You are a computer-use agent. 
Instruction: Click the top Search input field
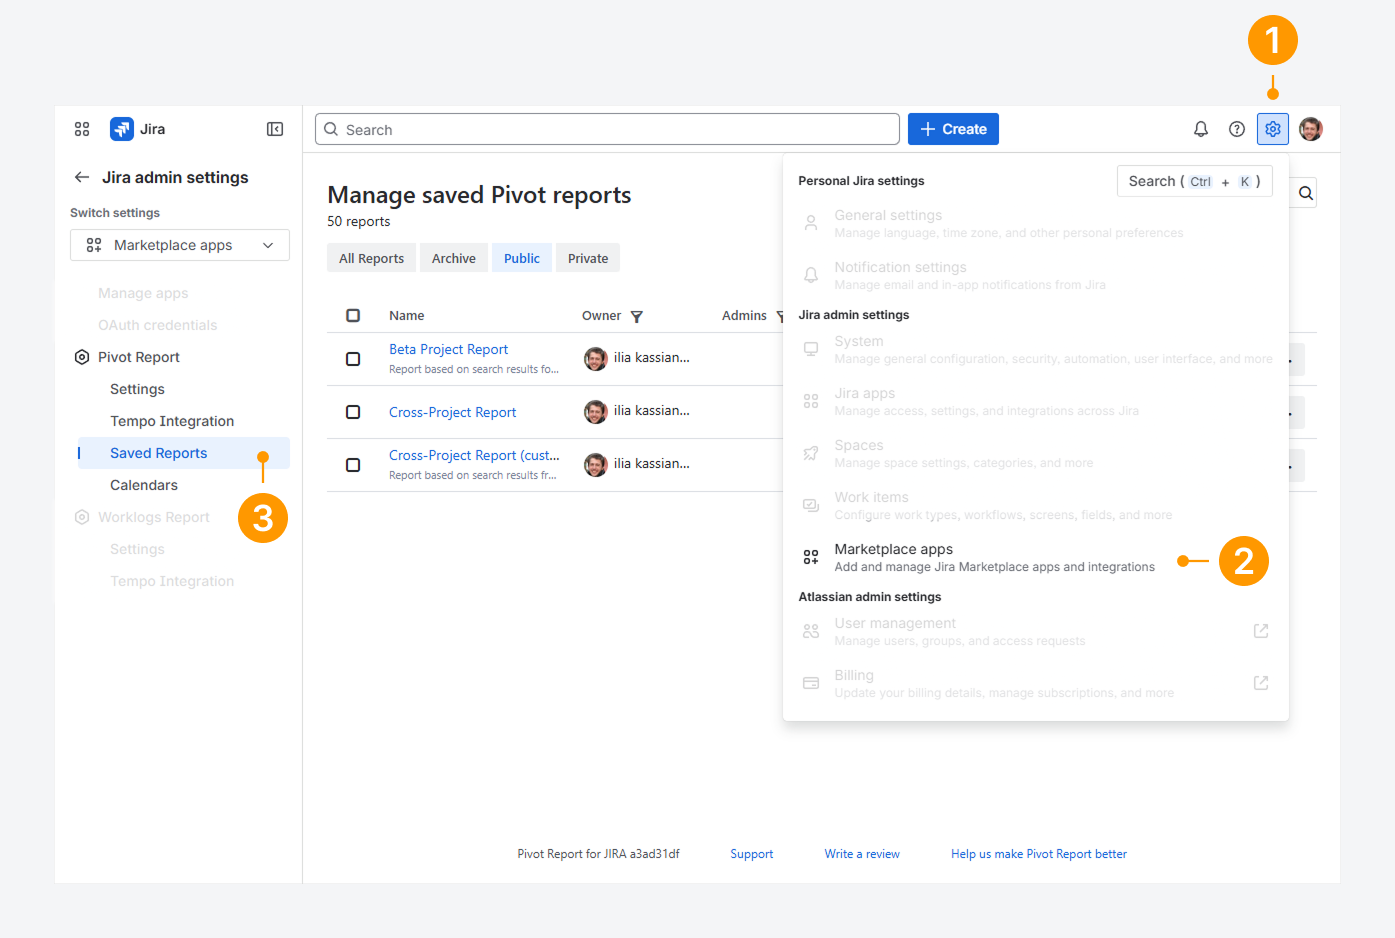tap(607, 129)
